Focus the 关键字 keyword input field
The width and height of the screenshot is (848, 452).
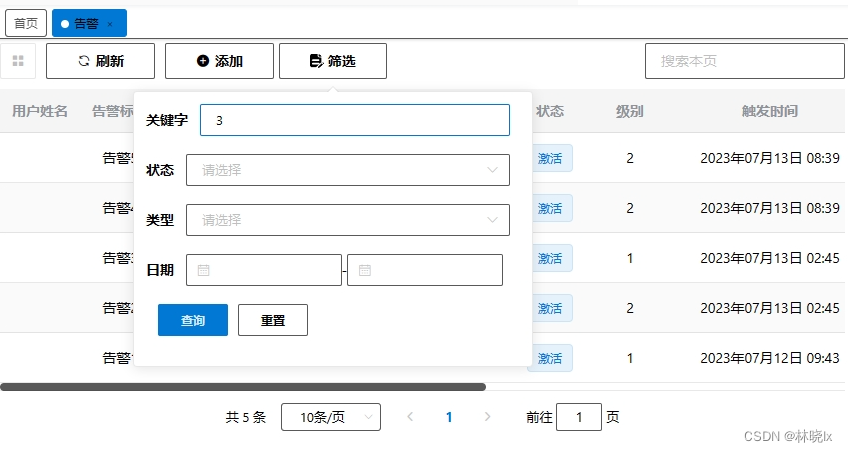coord(354,120)
